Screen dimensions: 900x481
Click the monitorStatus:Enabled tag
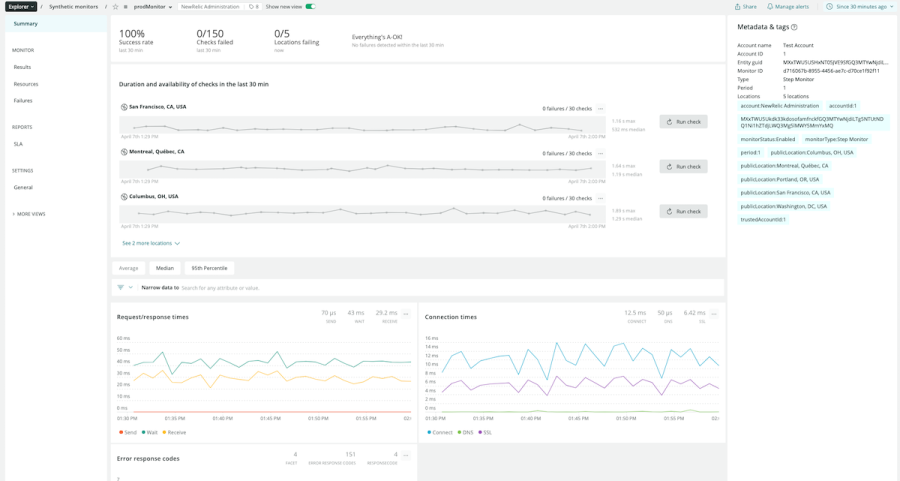768,139
